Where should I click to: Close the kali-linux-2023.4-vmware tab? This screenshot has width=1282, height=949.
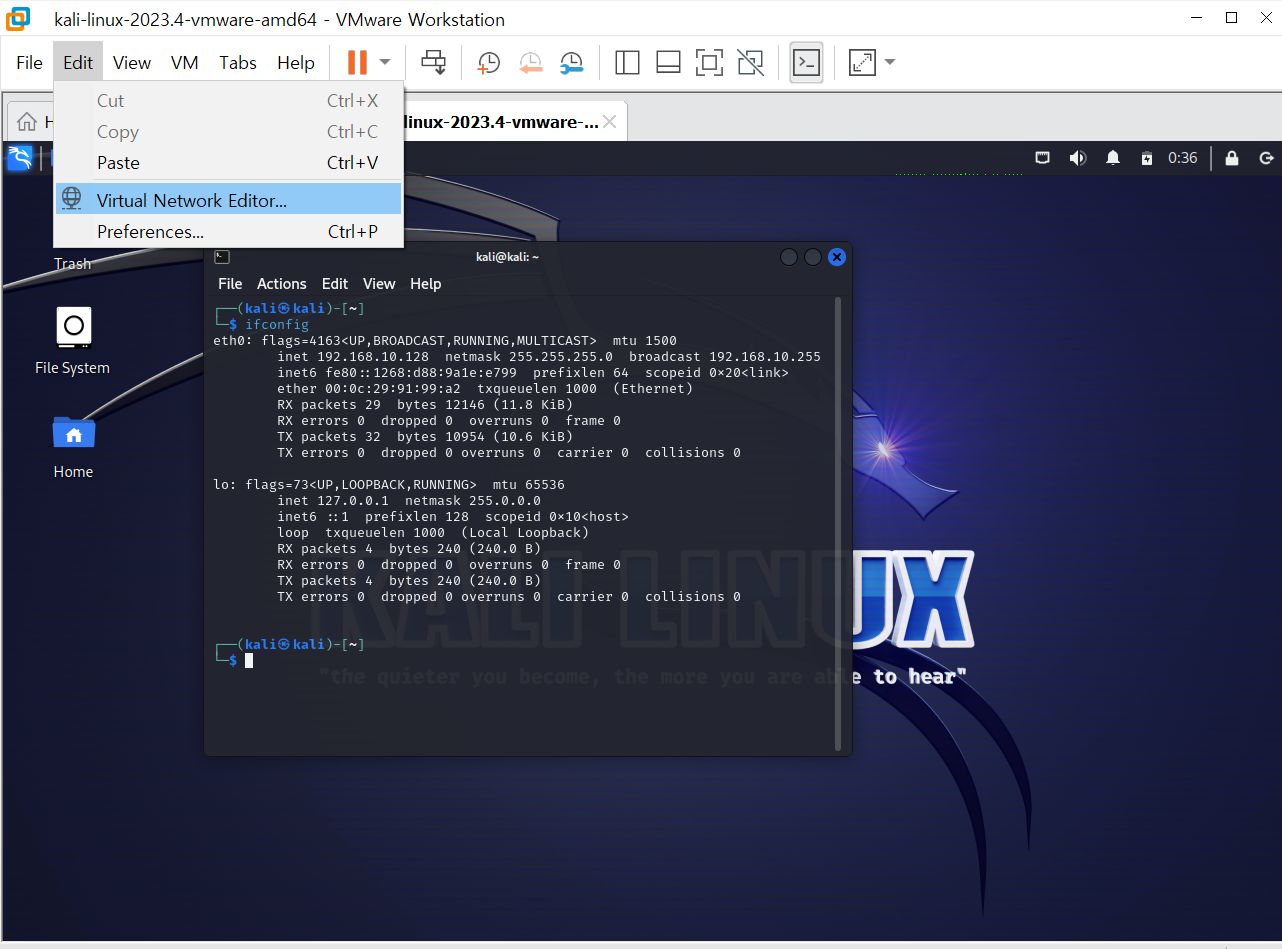point(610,122)
